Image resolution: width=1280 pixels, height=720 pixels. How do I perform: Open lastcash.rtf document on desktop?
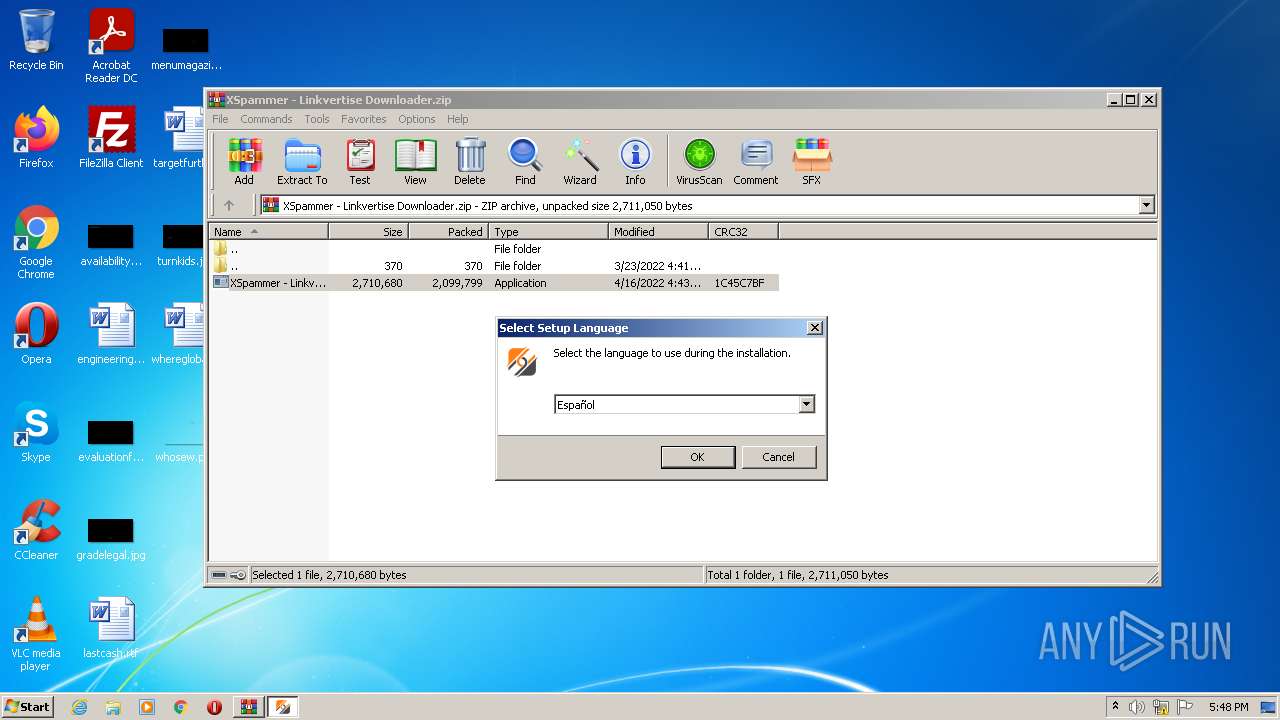click(x=111, y=628)
